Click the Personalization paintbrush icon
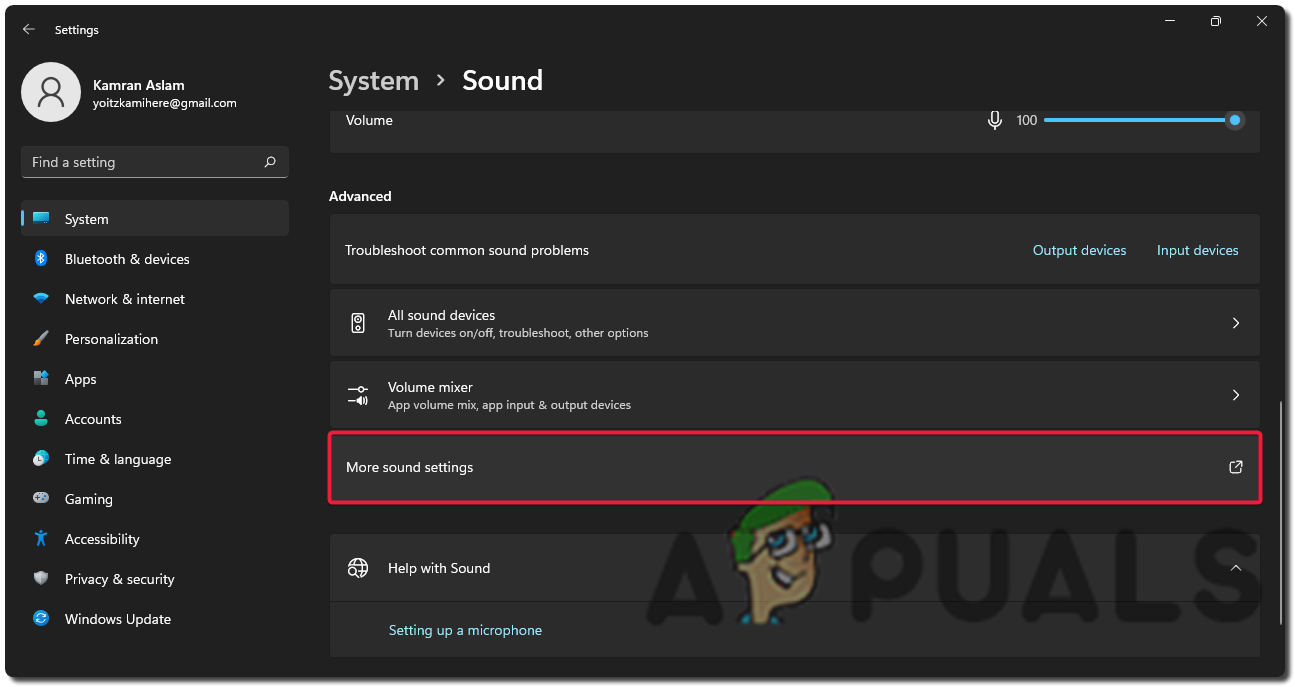Screen dimensions: 1295x687 click(41, 339)
